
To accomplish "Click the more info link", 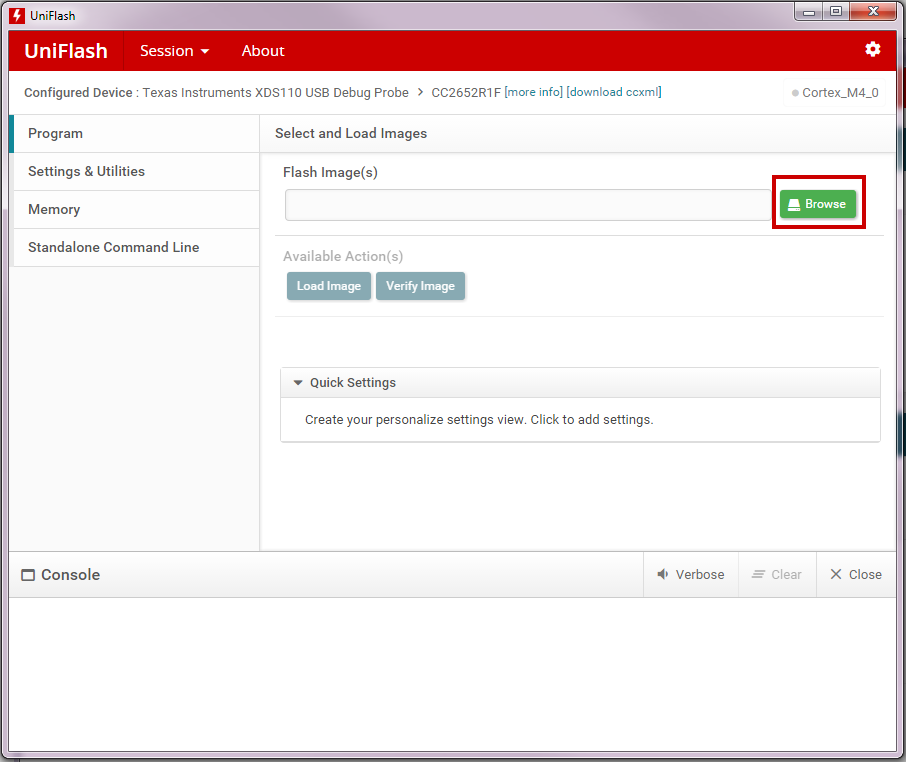I will 533,93.
